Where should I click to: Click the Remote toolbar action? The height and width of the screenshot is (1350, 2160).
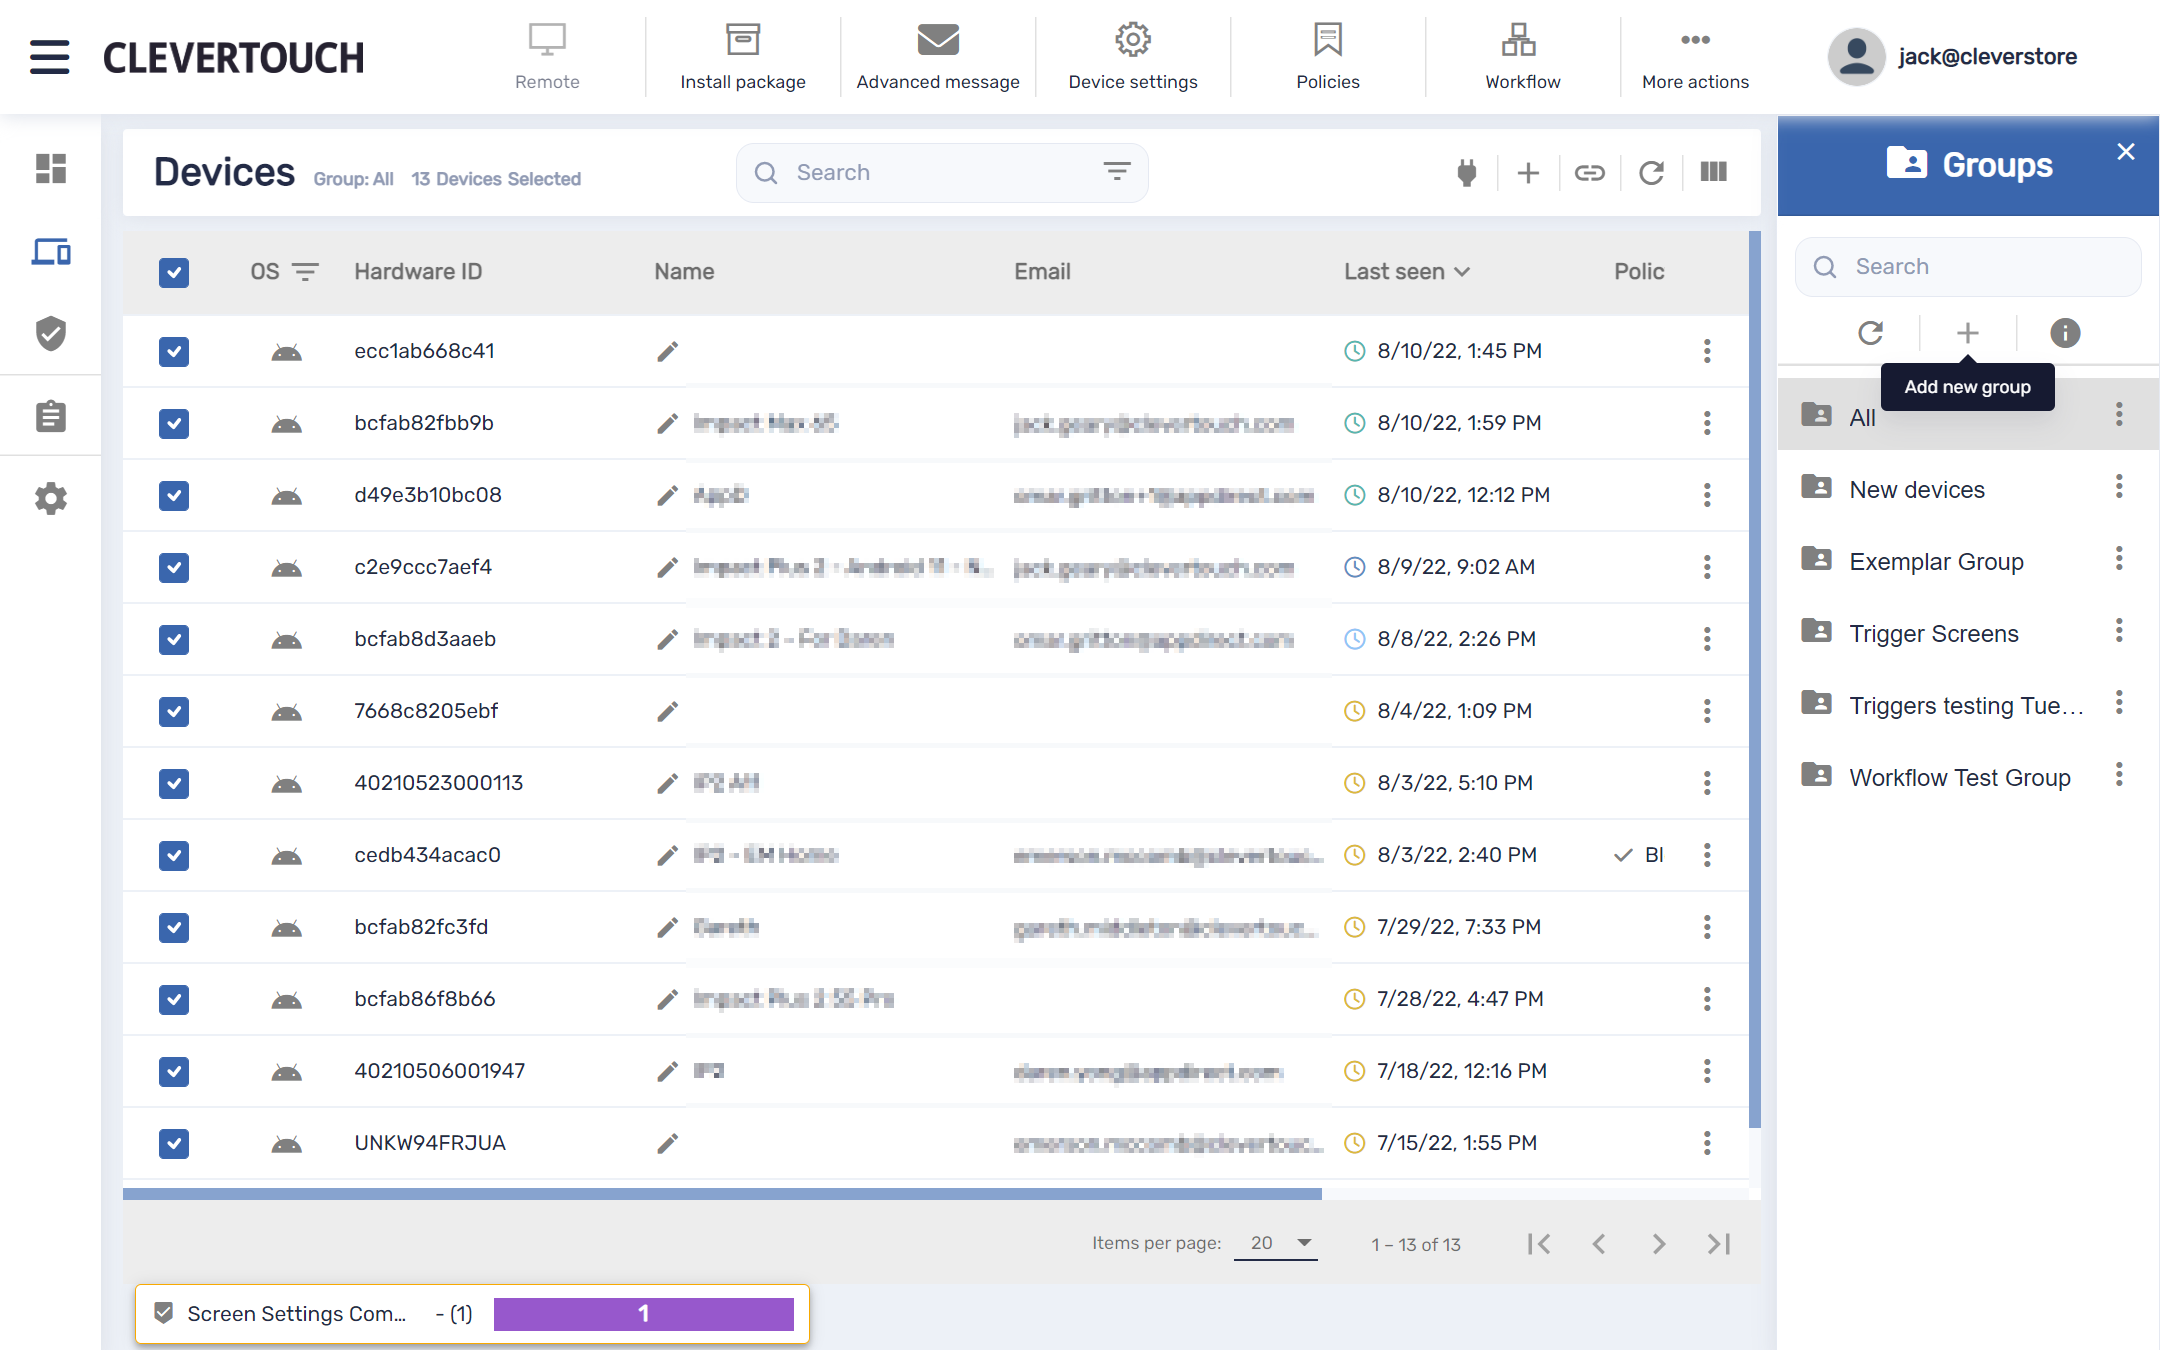click(x=547, y=57)
